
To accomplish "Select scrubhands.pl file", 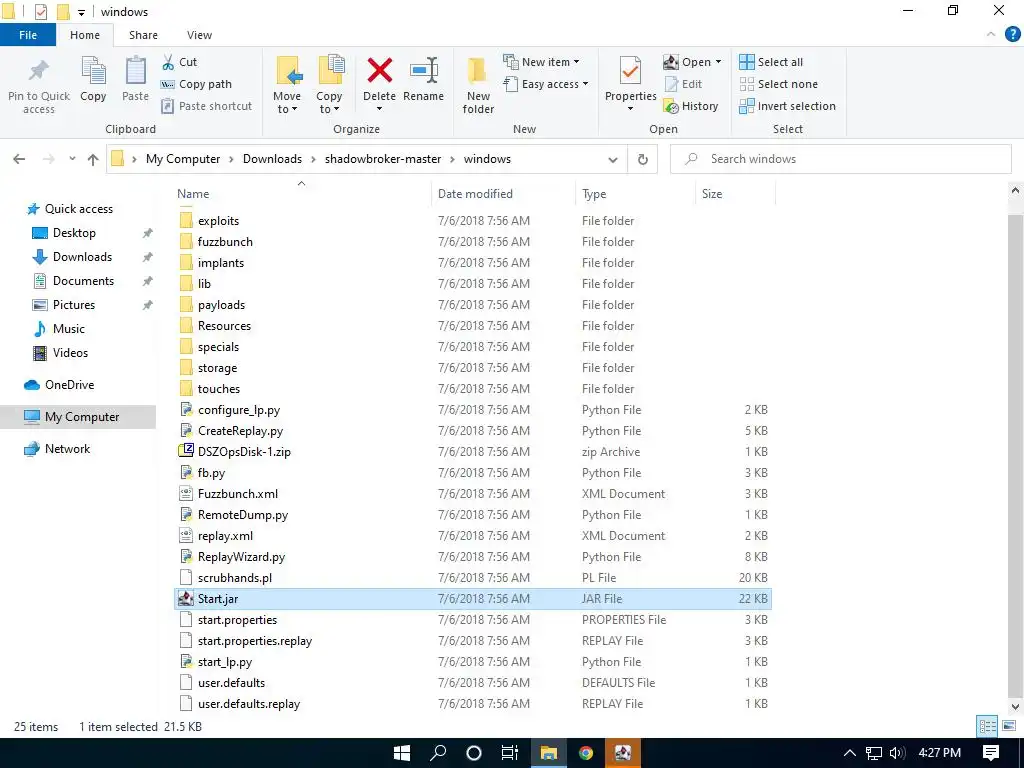I will tap(234, 578).
